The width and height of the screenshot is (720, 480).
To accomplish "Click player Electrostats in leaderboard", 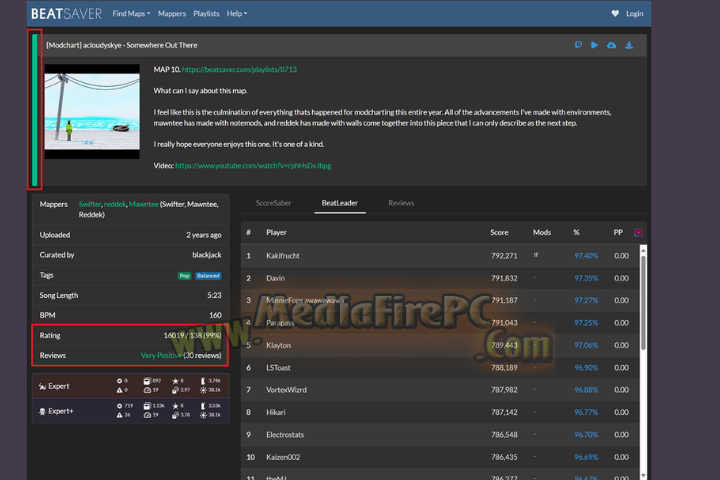I will 285,435.
